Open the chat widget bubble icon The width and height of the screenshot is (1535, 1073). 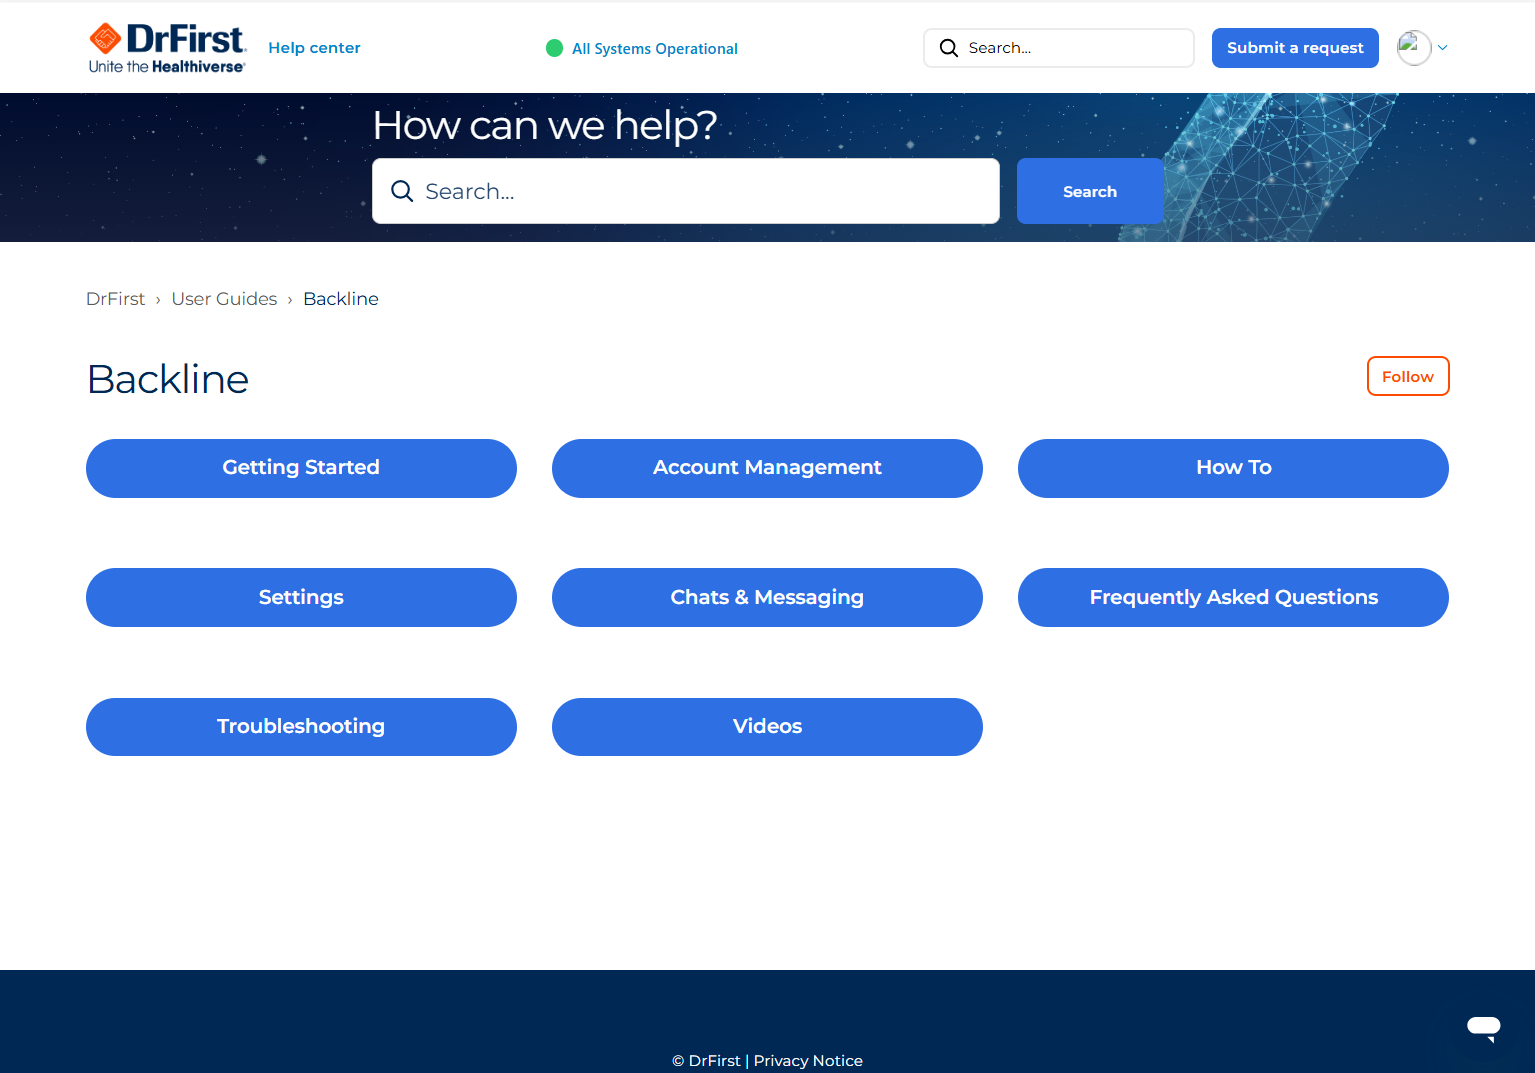[x=1484, y=1027]
